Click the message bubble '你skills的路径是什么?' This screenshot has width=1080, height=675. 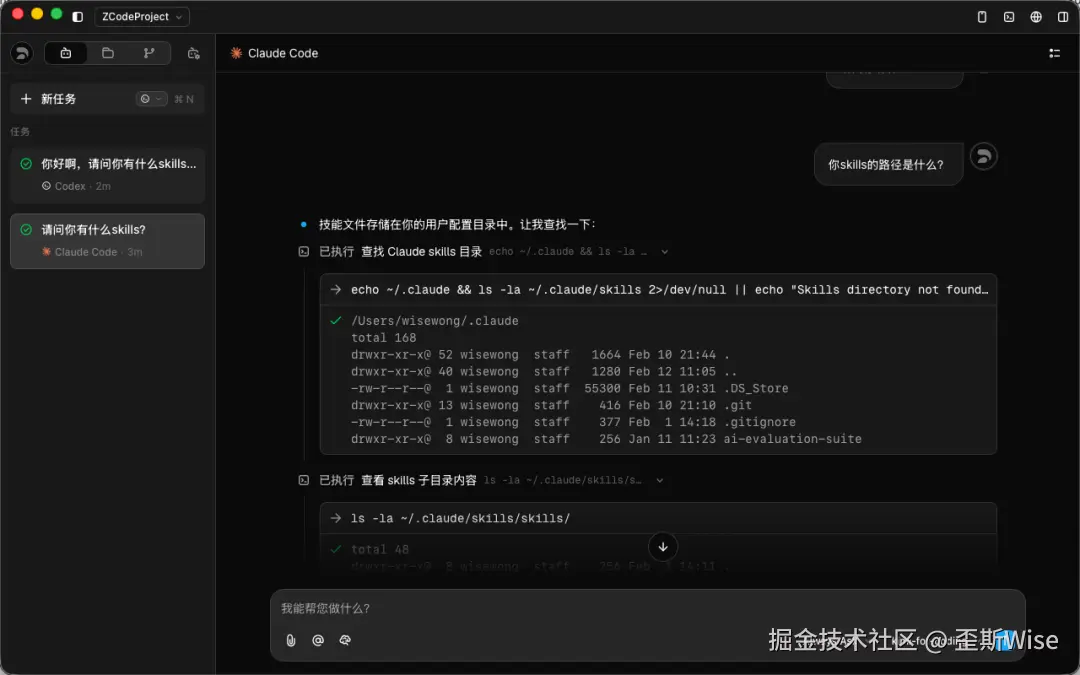click(x=888, y=164)
